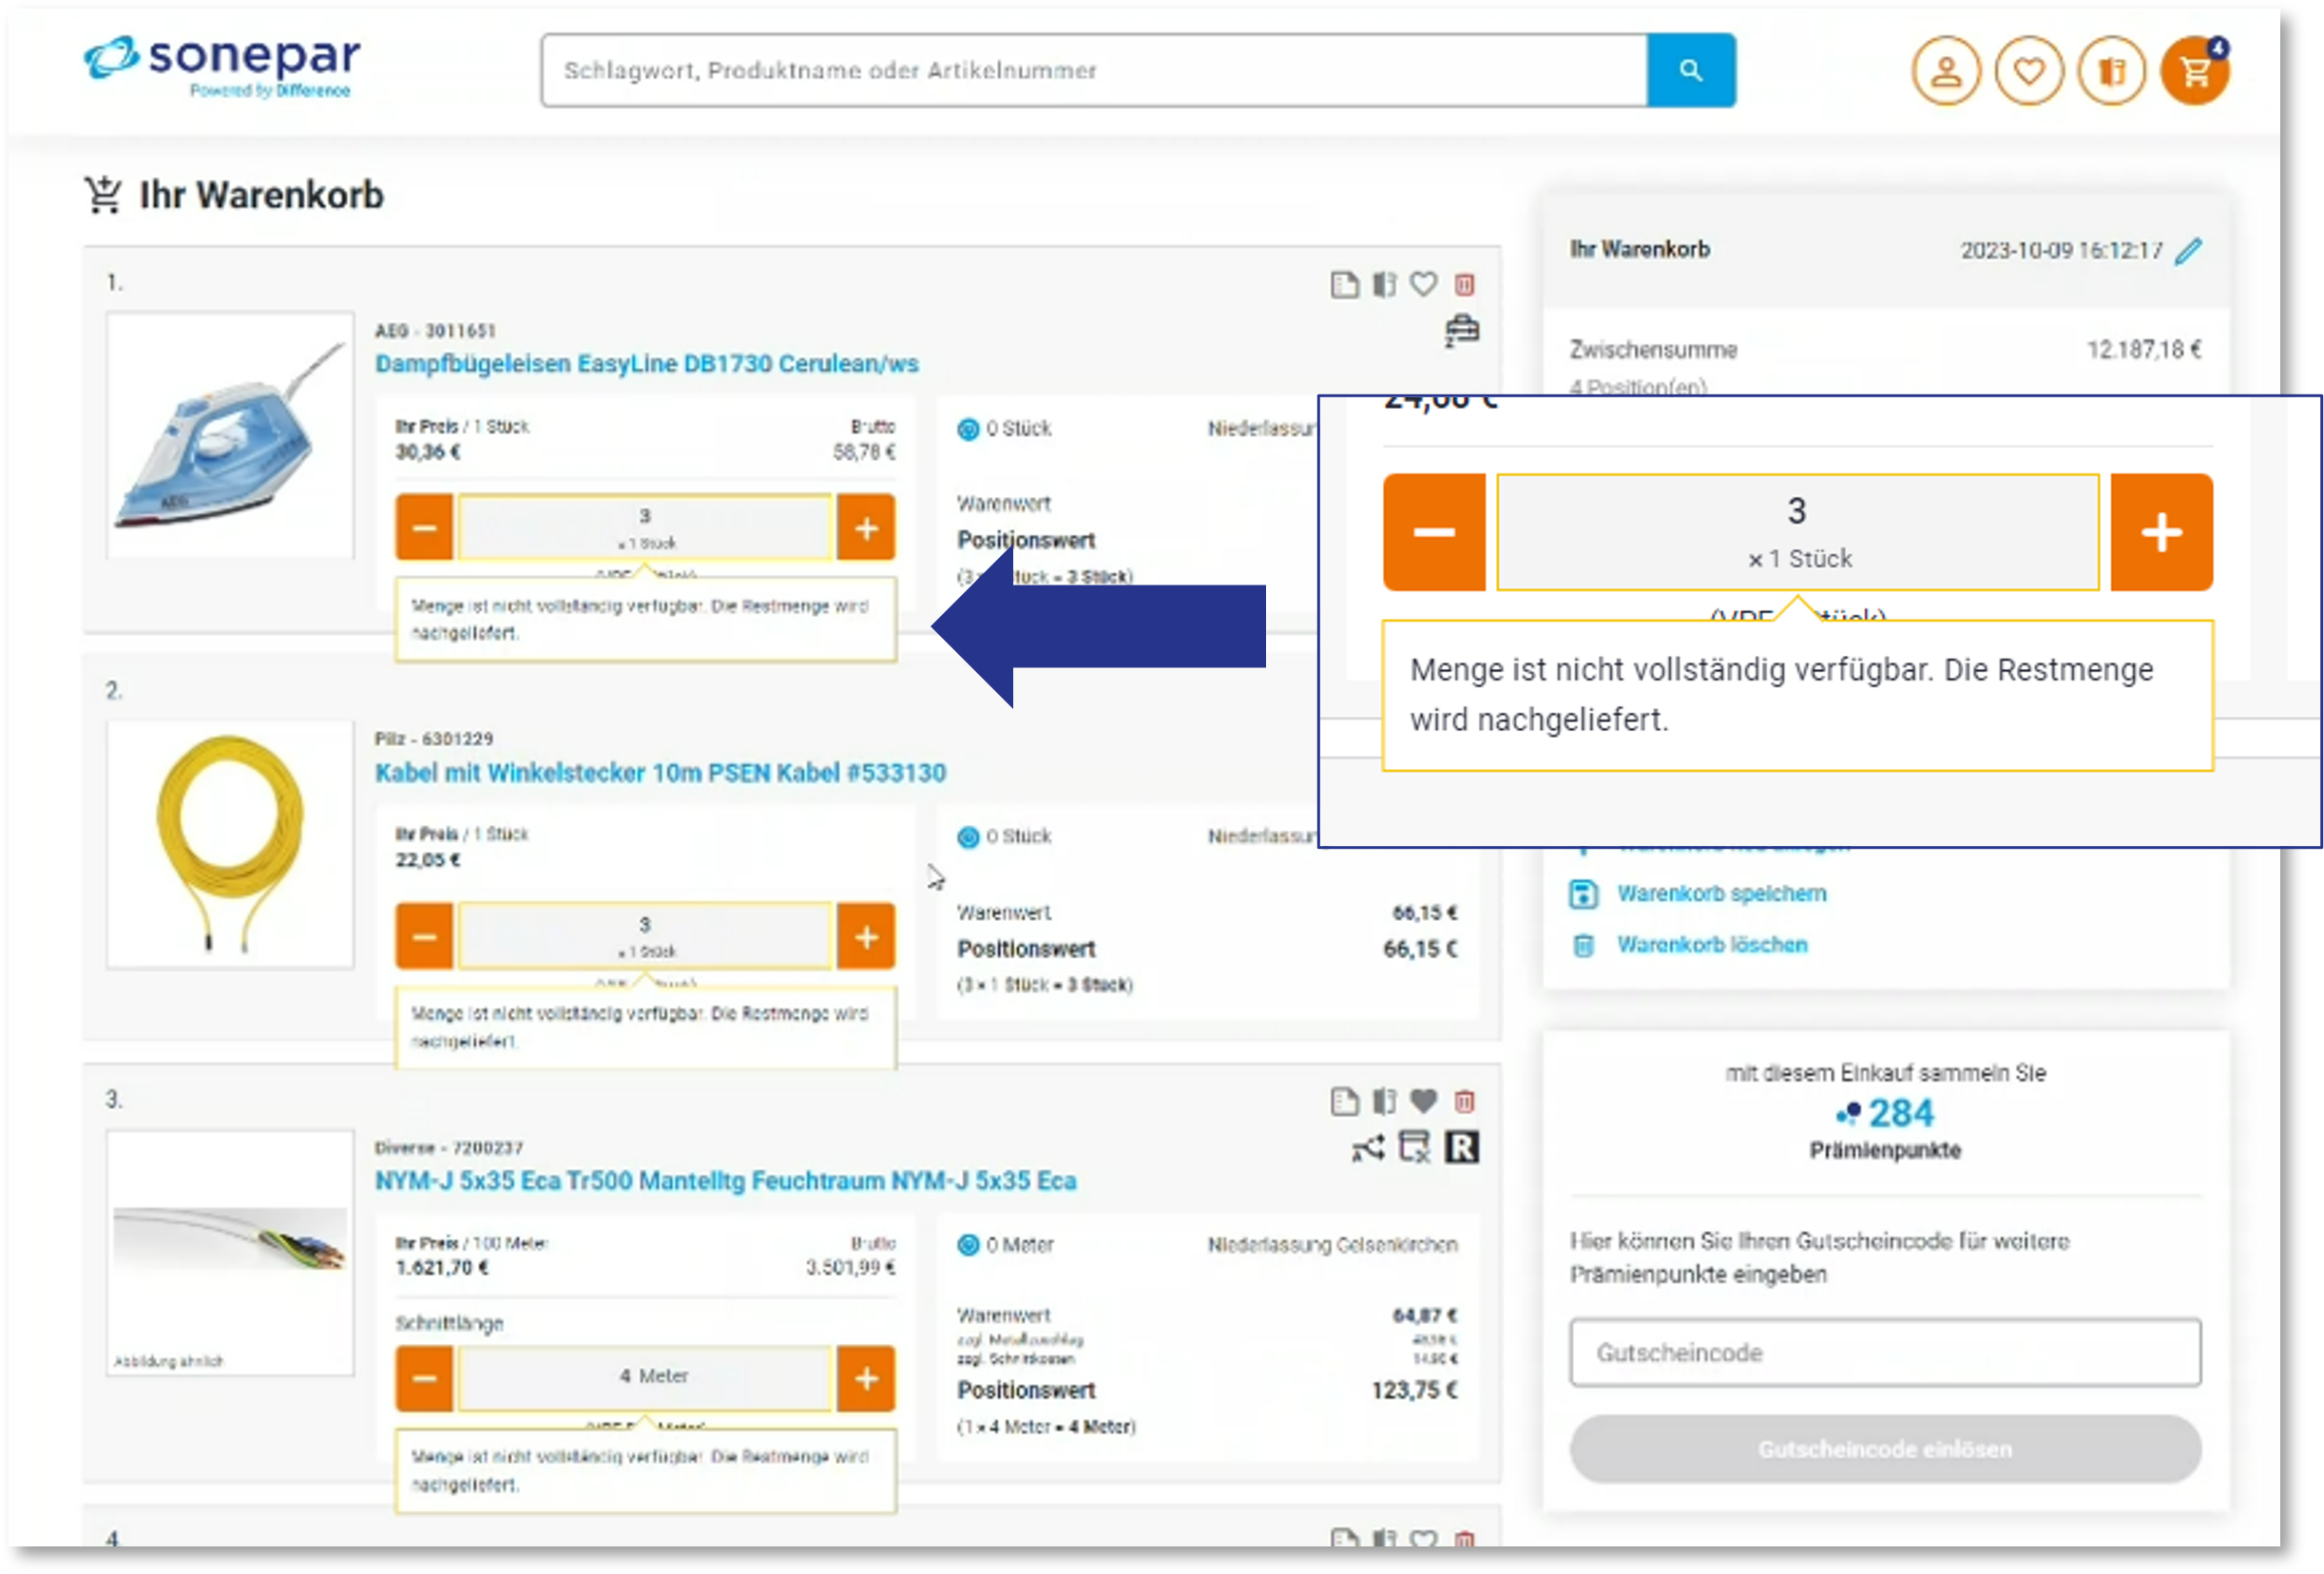Open the yellow coiled cable product image

pyautogui.click(x=230, y=845)
